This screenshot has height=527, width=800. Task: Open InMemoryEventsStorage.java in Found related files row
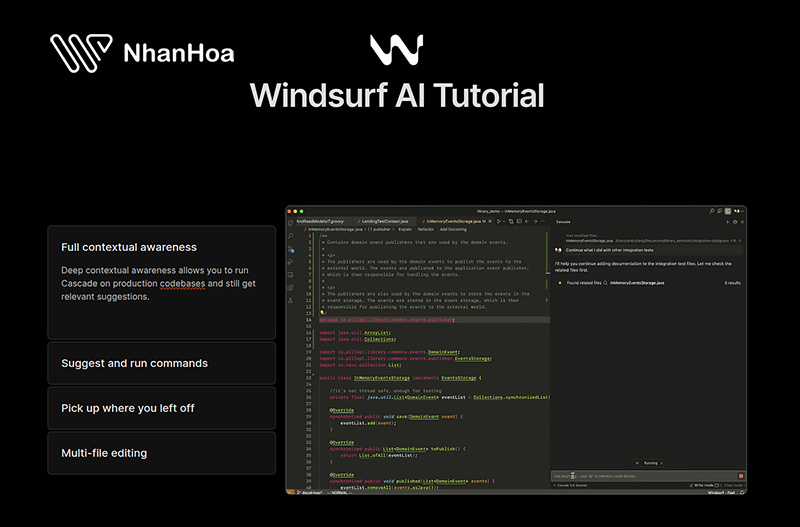(x=637, y=283)
